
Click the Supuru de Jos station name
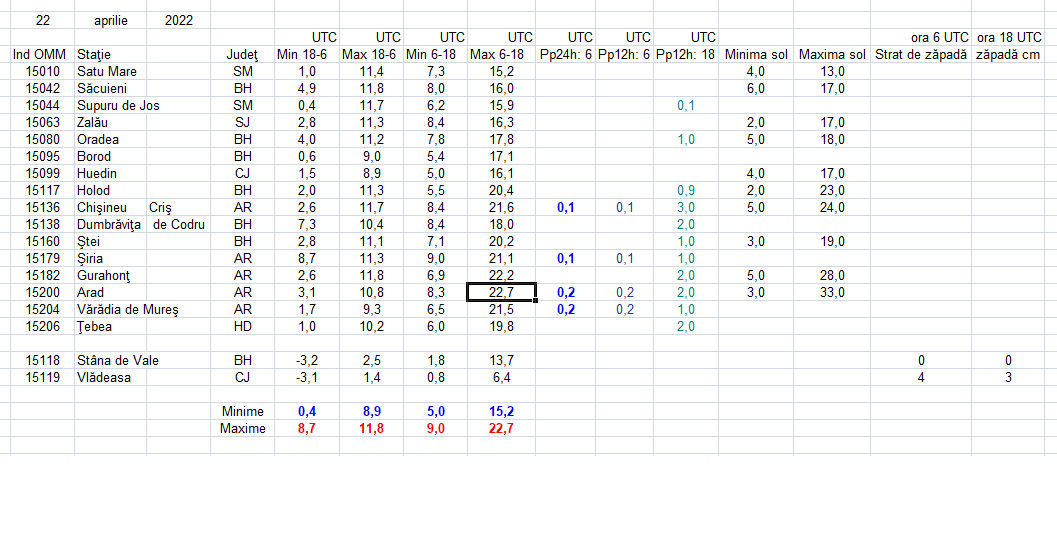(x=119, y=105)
